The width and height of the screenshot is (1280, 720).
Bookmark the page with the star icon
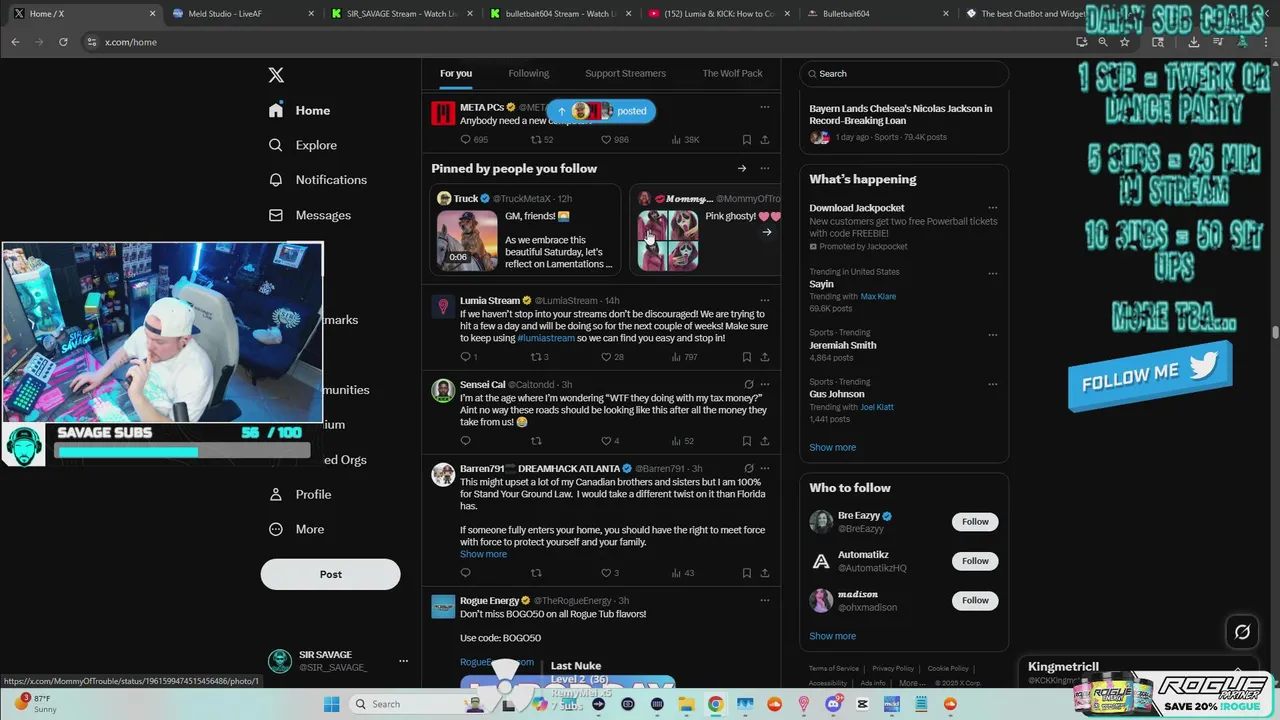(x=1125, y=42)
